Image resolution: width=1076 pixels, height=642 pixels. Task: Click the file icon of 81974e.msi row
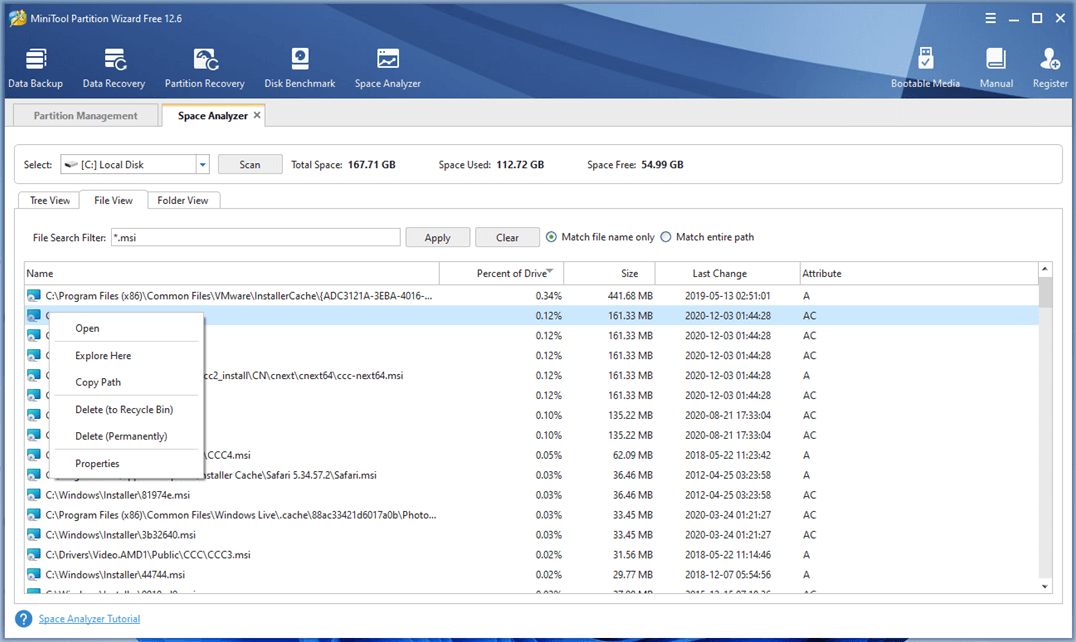[34, 495]
